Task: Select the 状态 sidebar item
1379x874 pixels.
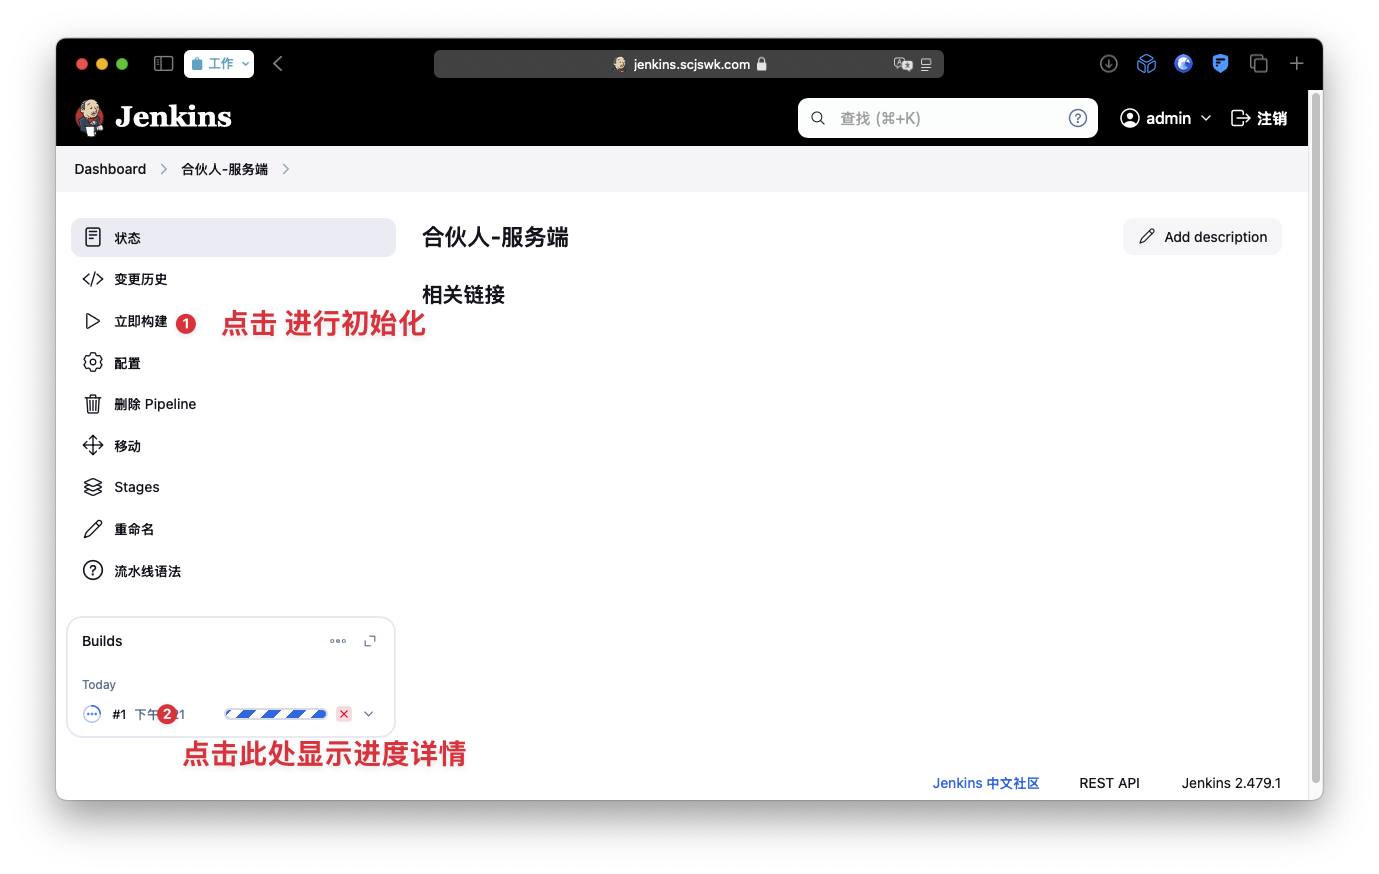Action: [x=233, y=237]
